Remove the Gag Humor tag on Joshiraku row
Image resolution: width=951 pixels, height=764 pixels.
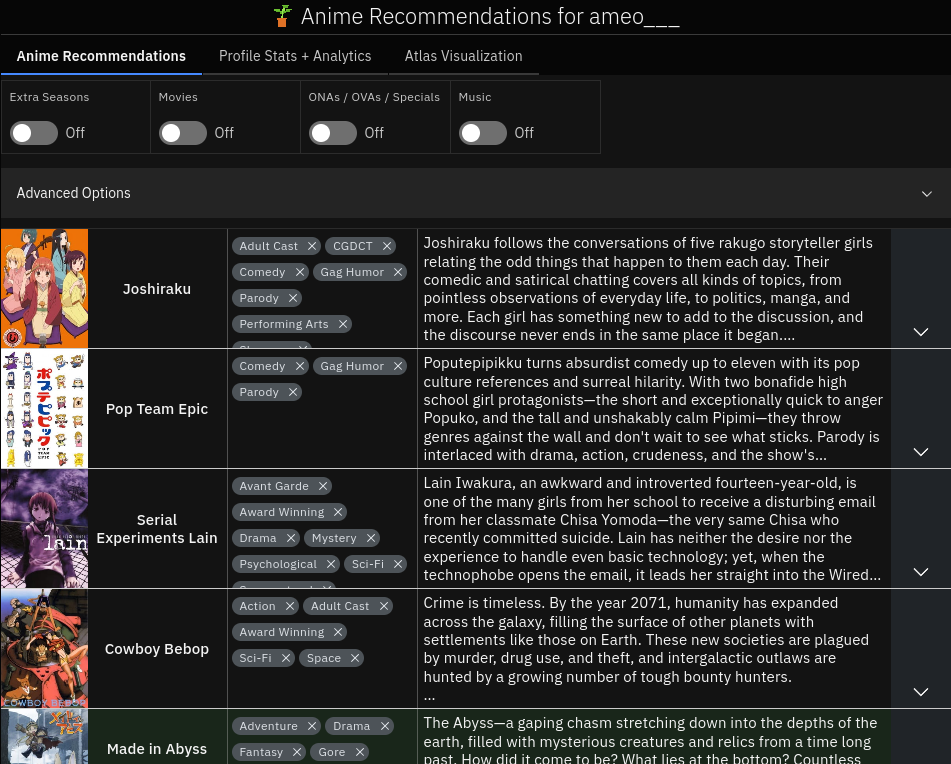[398, 272]
